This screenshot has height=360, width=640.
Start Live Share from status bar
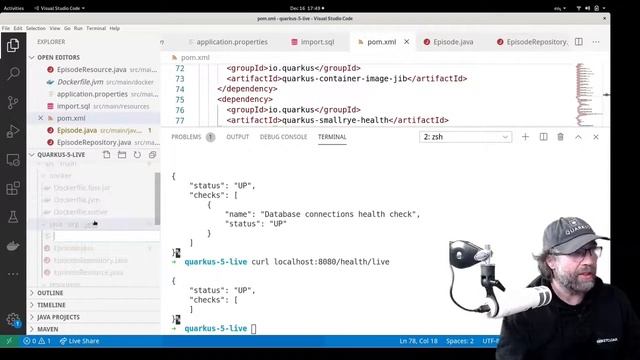[x=79, y=341]
